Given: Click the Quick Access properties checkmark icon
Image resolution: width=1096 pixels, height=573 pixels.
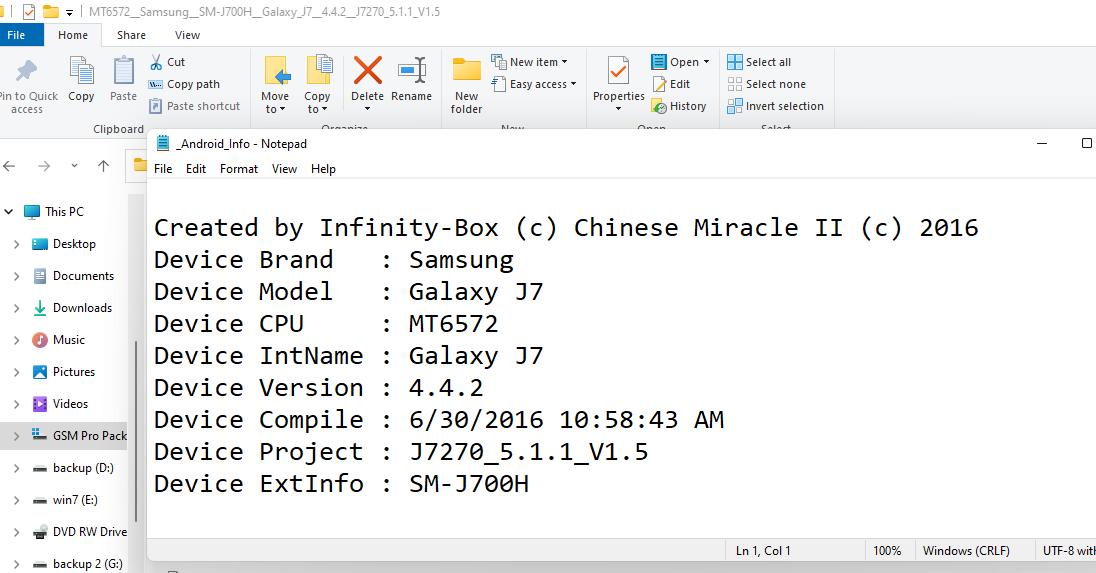Looking at the screenshot, I should pyautogui.click(x=29, y=12).
